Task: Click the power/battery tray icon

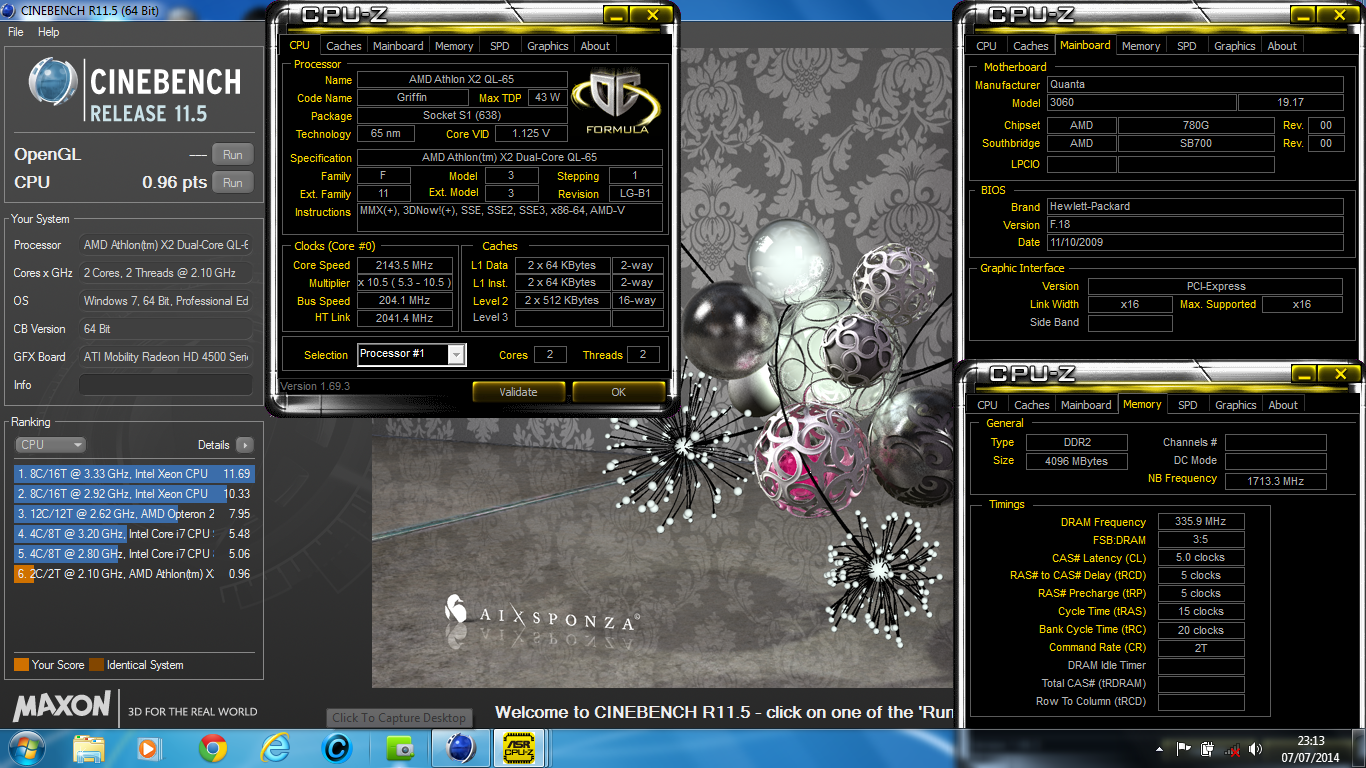Action: [1208, 748]
